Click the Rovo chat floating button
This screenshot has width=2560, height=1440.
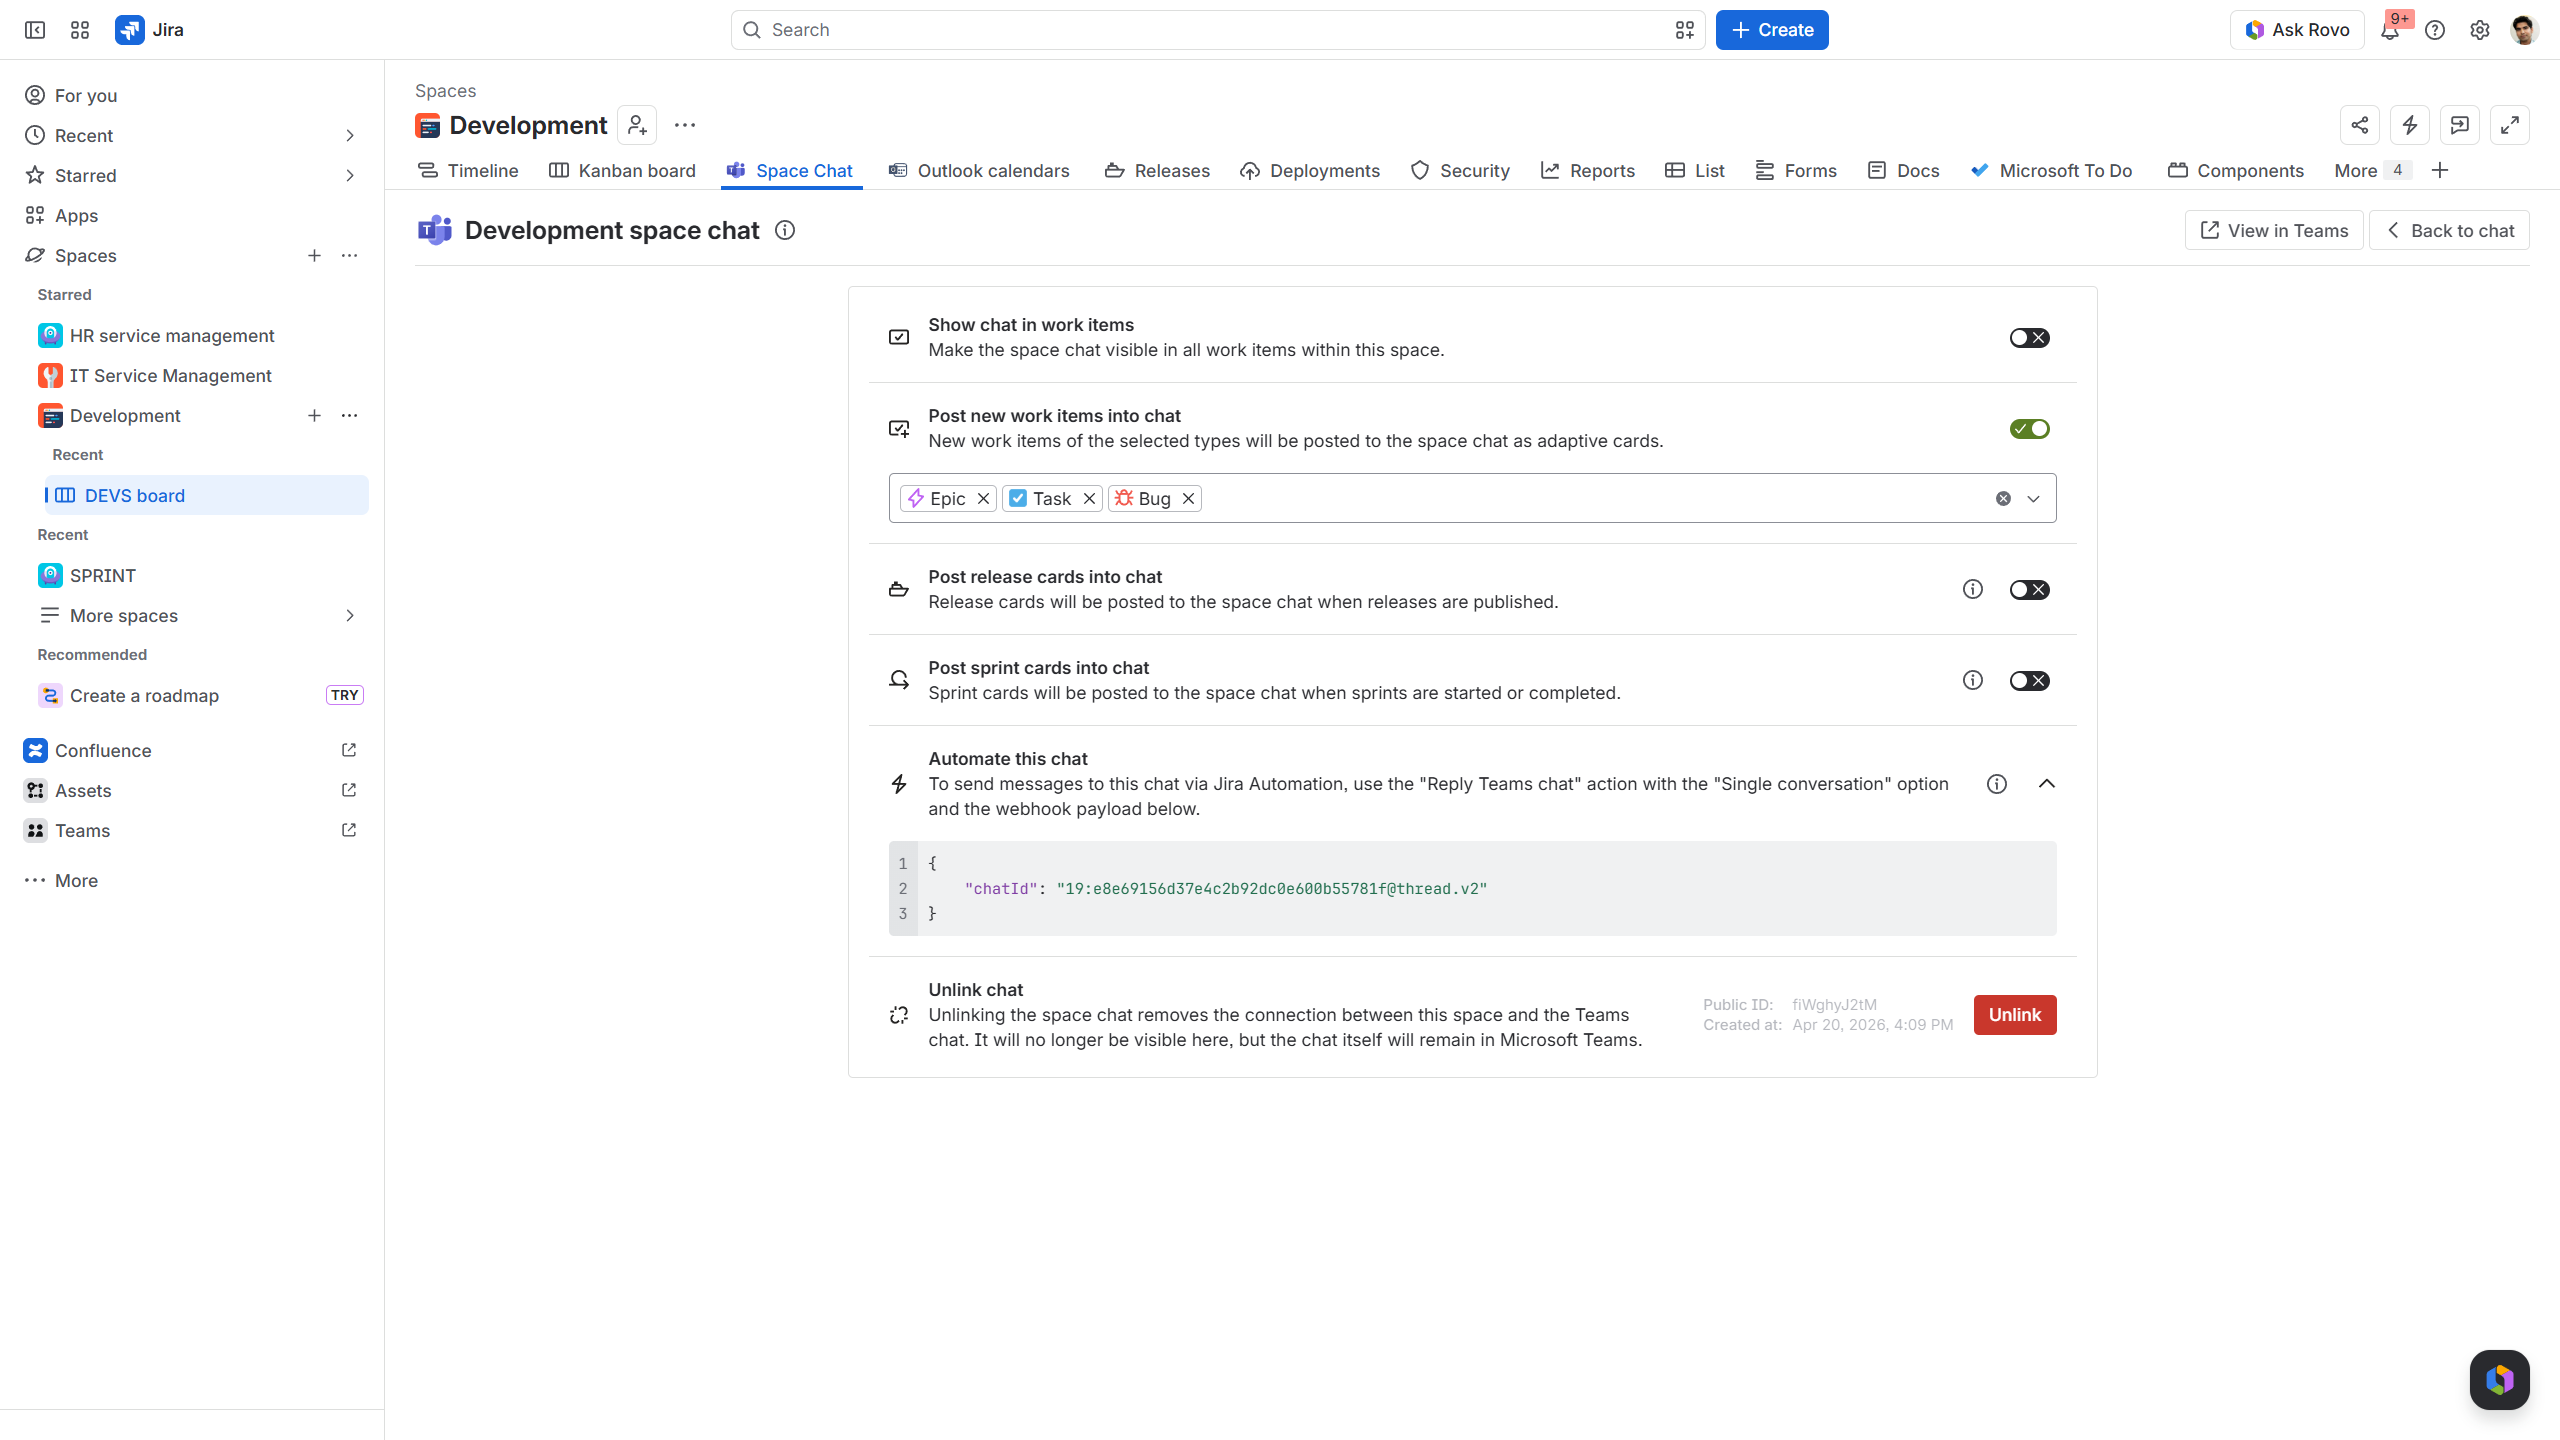[x=2499, y=1380]
